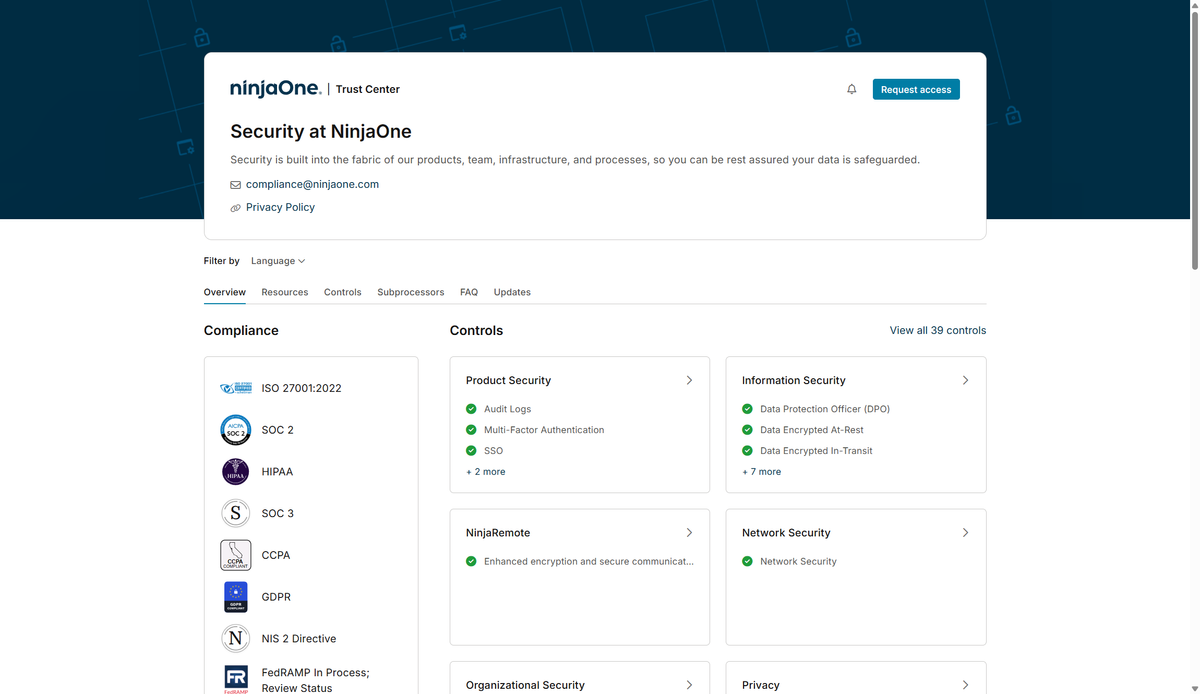
Task: Open the FAQ tab
Action: point(469,292)
